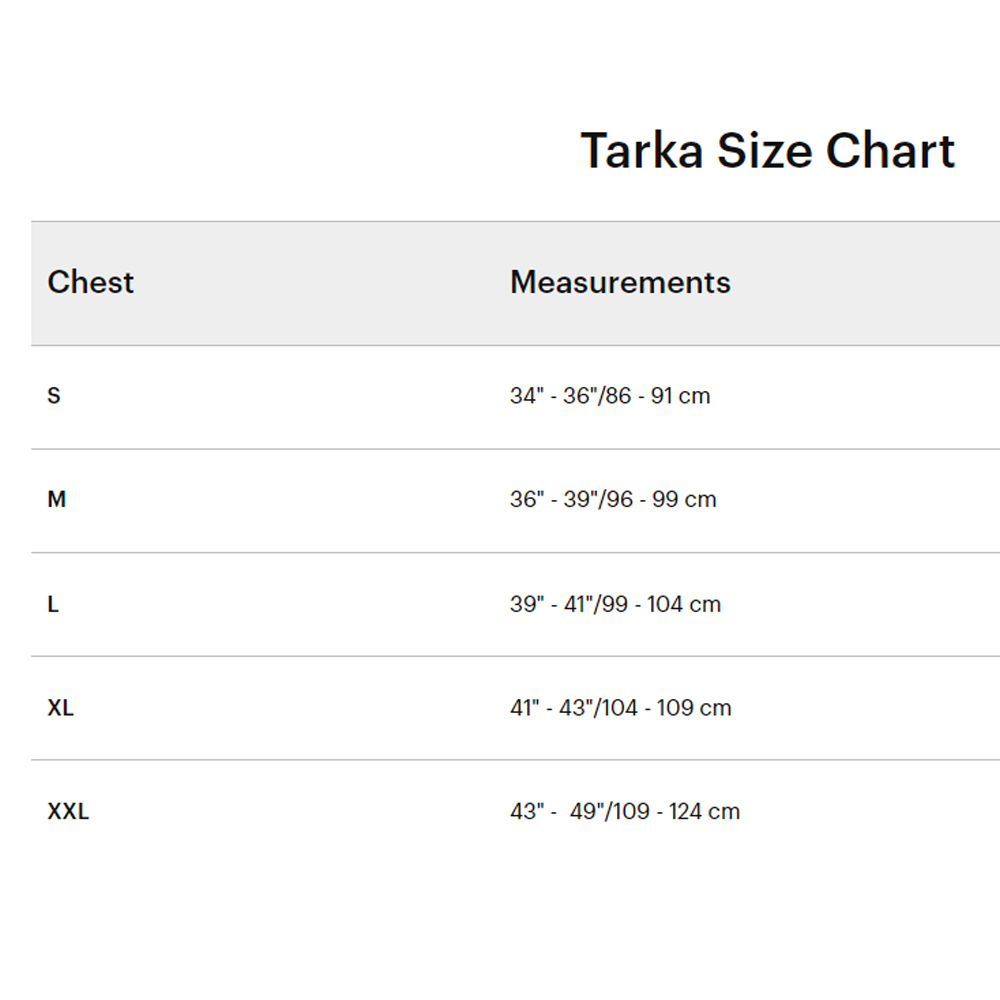Click the XXL size label

pos(68,811)
